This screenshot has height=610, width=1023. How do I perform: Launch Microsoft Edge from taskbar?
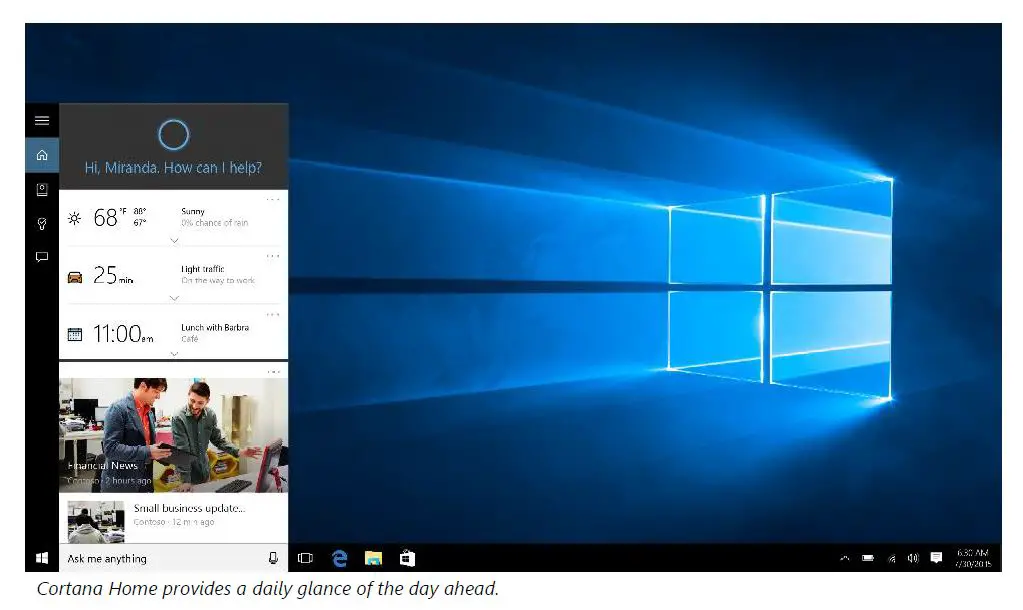(x=339, y=558)
